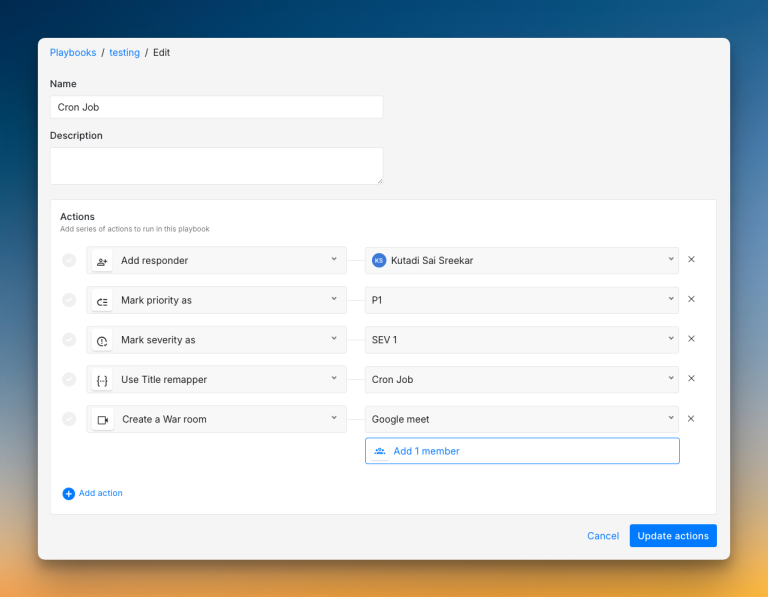Go to Playbooks in the breadcrumb
768x597 pixels.
tap(73, 52)
